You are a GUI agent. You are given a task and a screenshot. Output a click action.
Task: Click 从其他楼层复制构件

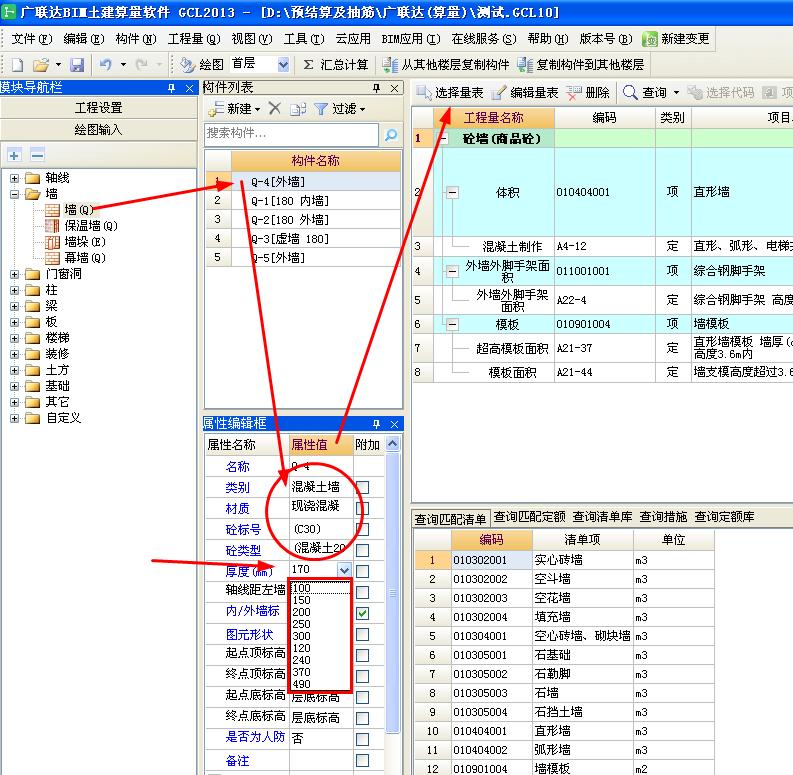click(446, 65)
